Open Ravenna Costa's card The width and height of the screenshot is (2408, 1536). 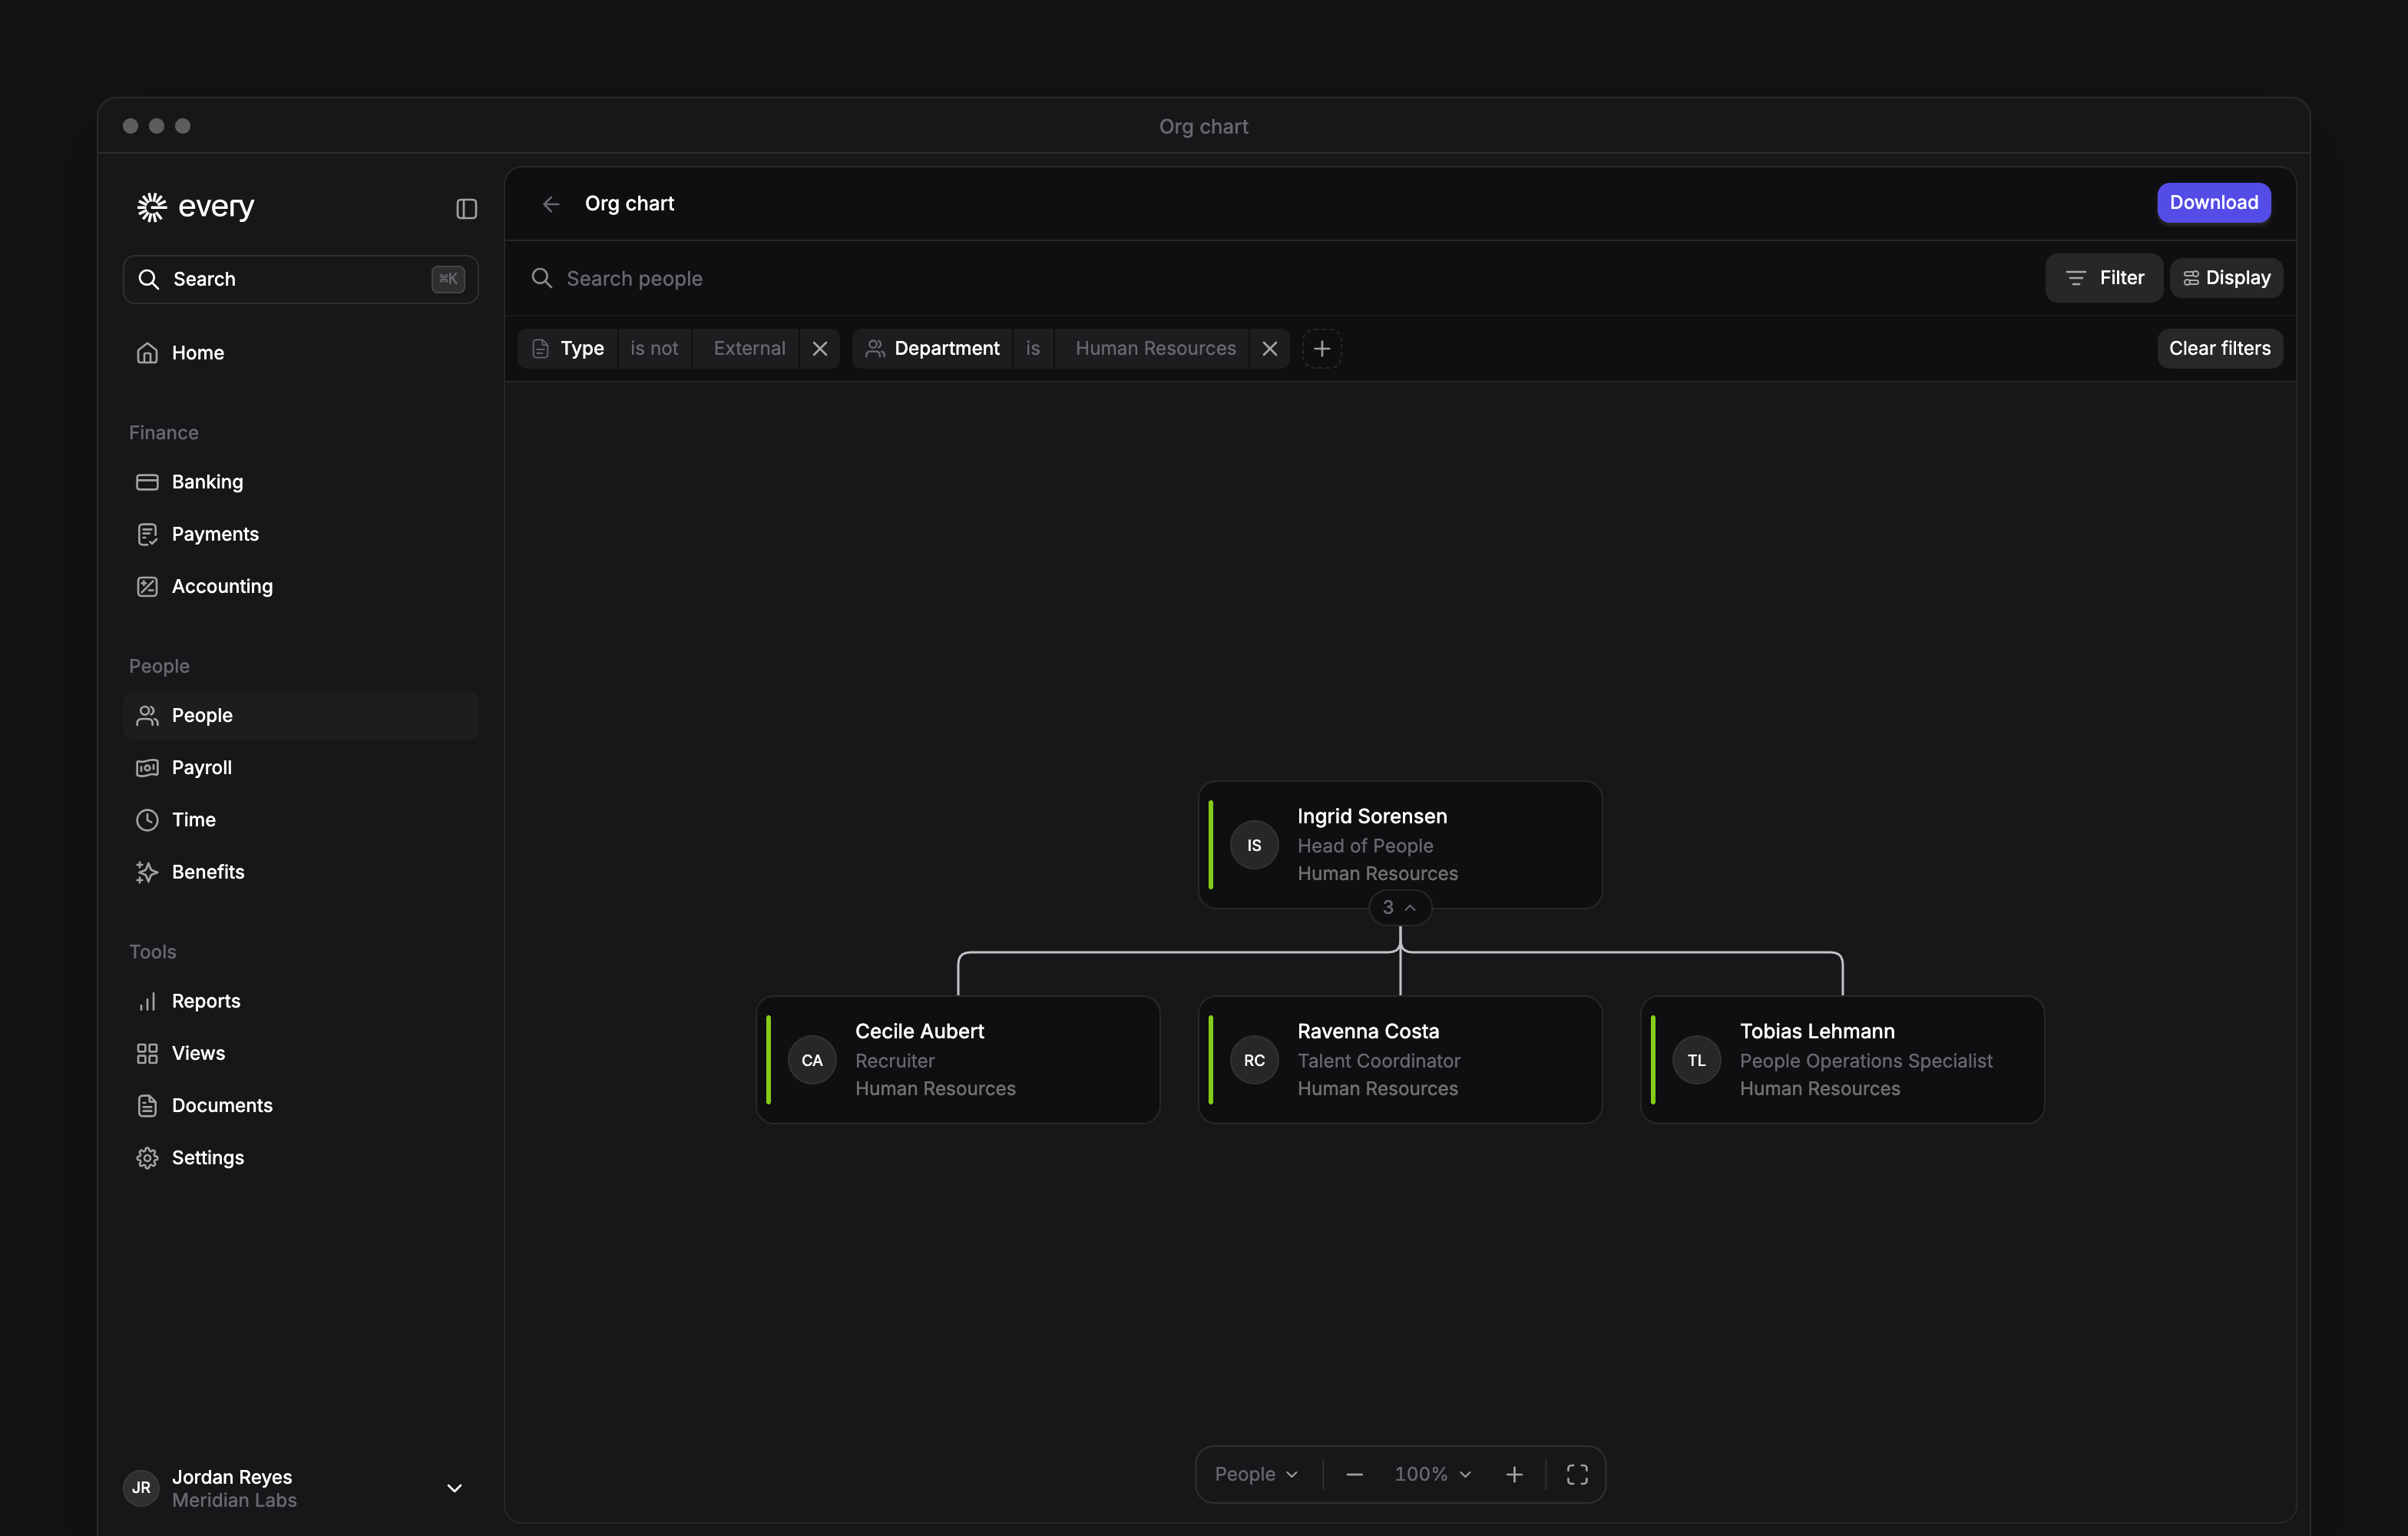[x=1400, y=1060]
